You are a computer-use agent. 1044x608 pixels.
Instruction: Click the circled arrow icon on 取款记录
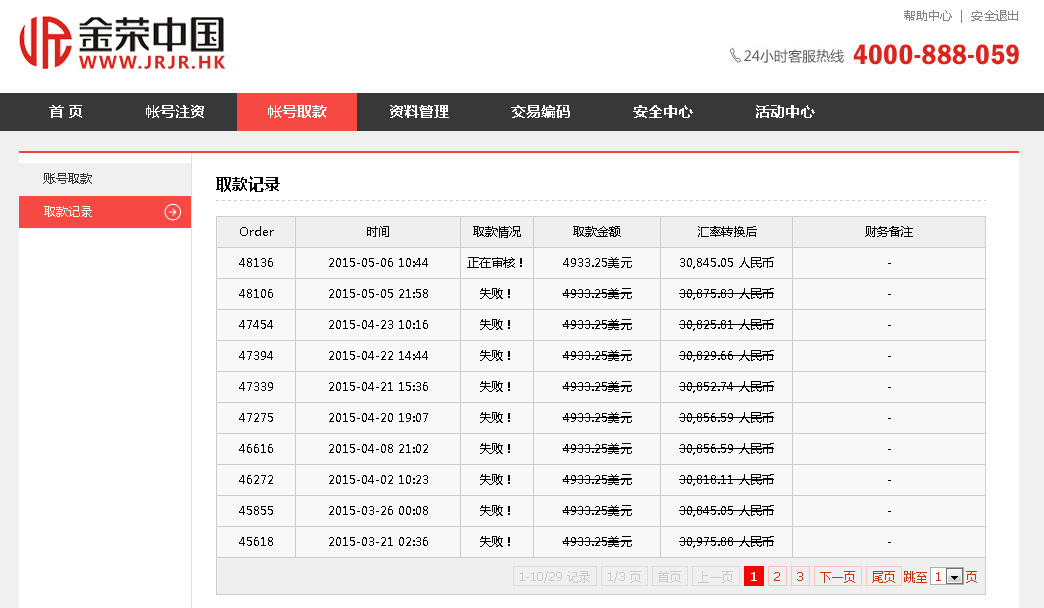[172, 212]
